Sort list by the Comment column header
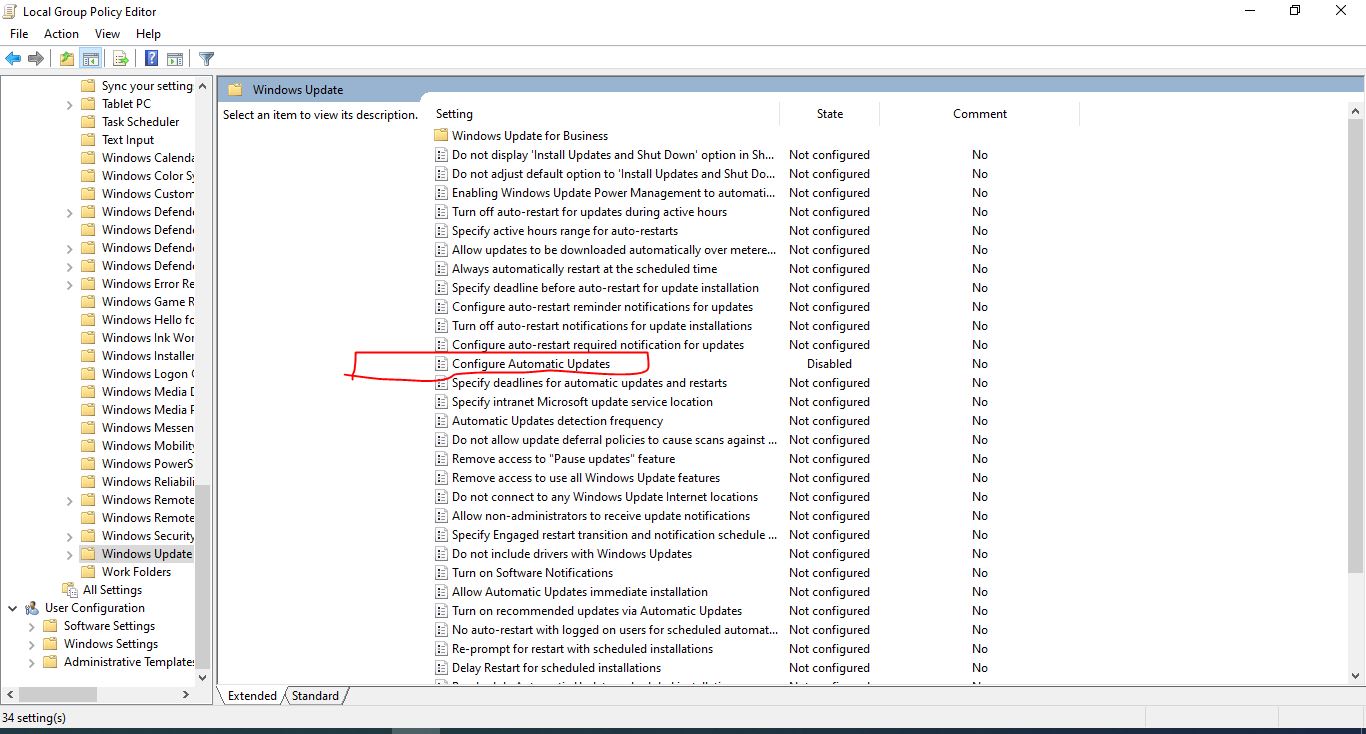 [x=979, y=114]
